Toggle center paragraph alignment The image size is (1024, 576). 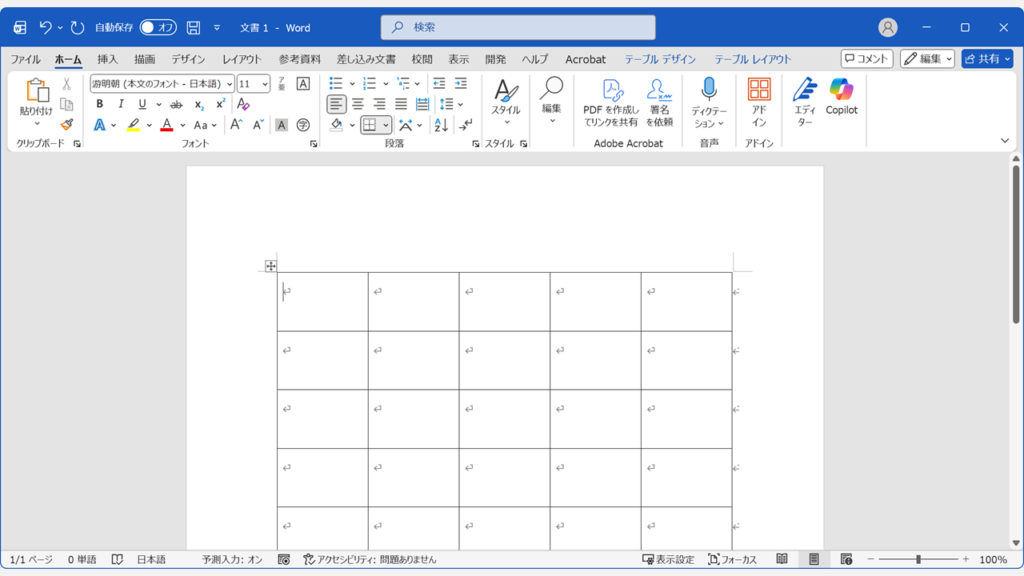tap(358, 104)
